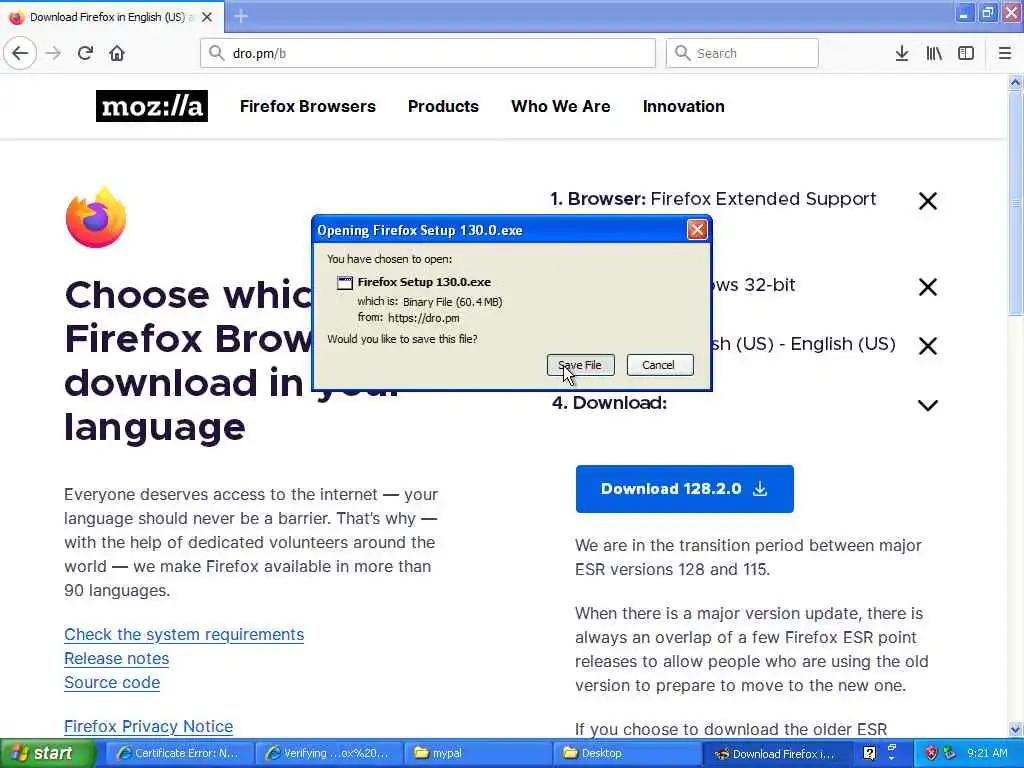Click the red shield security tray icon

click(931, 754)
